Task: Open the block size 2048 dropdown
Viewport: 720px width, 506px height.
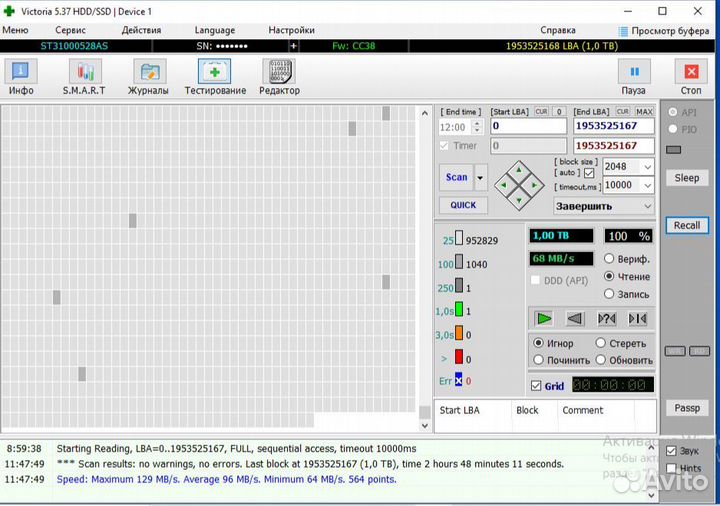Action: click(x=647, y=167)
